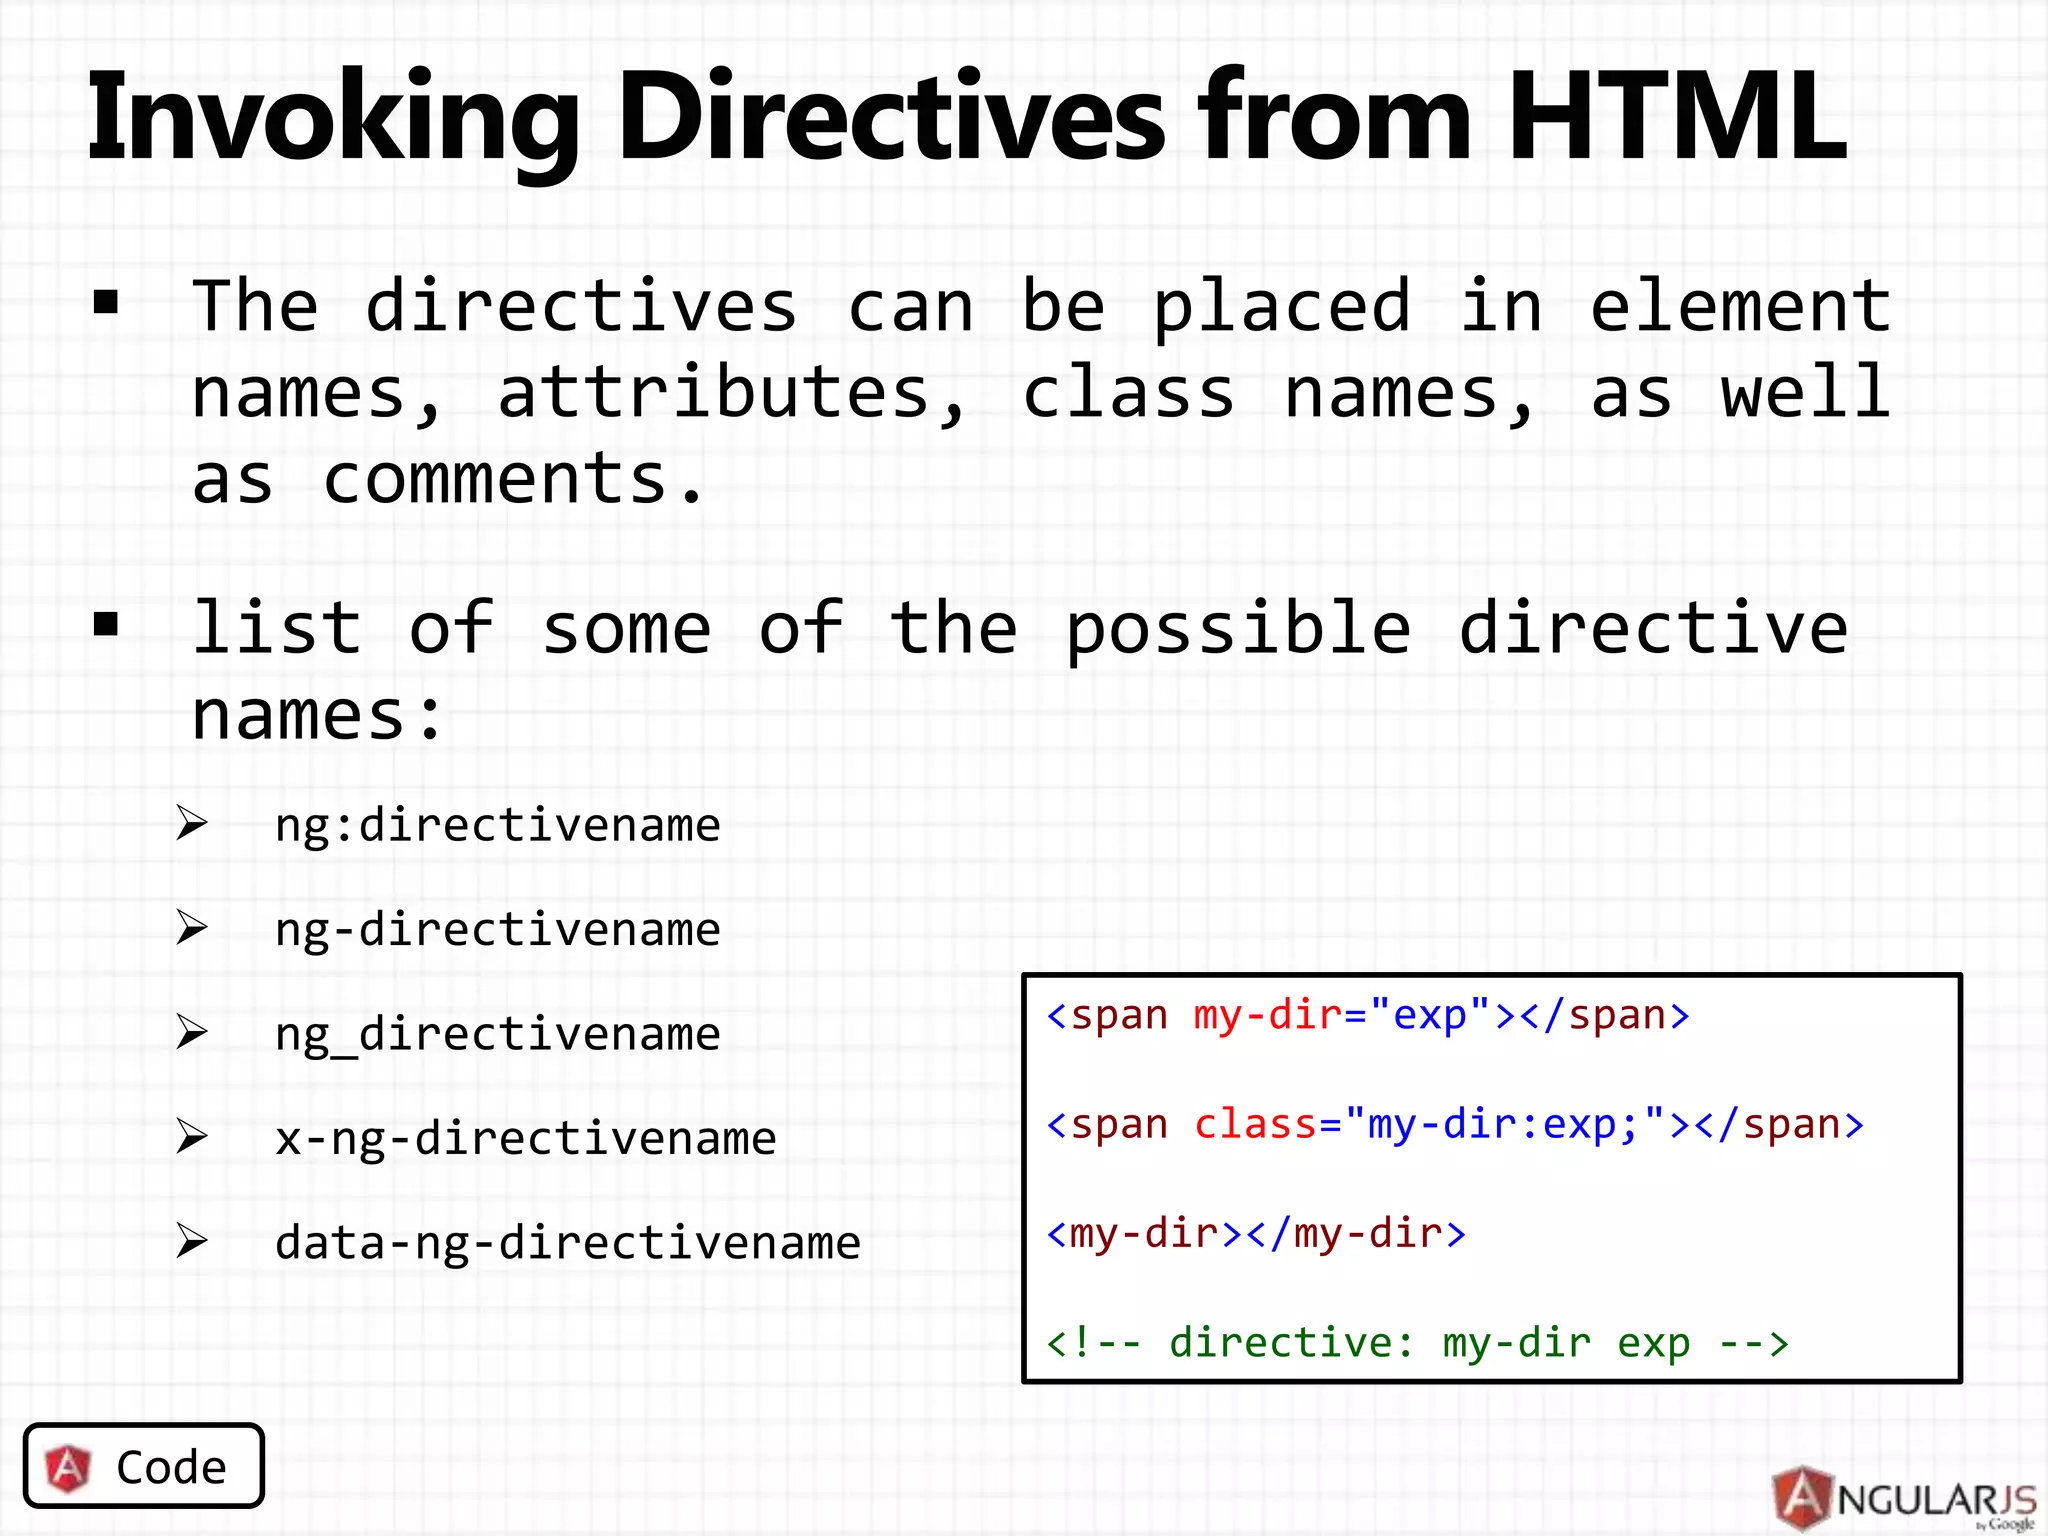2048x1536 pixels.
Task: Click the span my-dir="exp" code line
Action: [x=1367, y=1016]
